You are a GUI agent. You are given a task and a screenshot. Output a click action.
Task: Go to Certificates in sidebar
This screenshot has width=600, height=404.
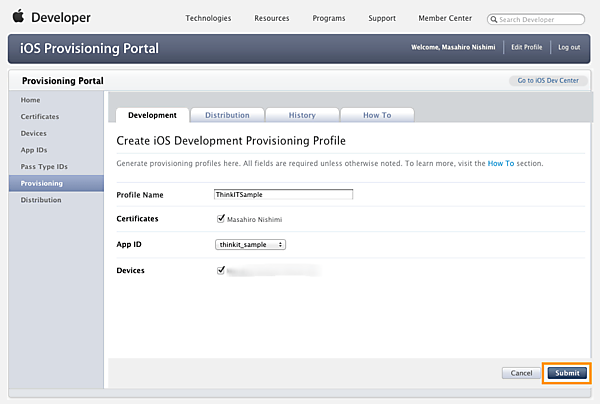(40, 117)
